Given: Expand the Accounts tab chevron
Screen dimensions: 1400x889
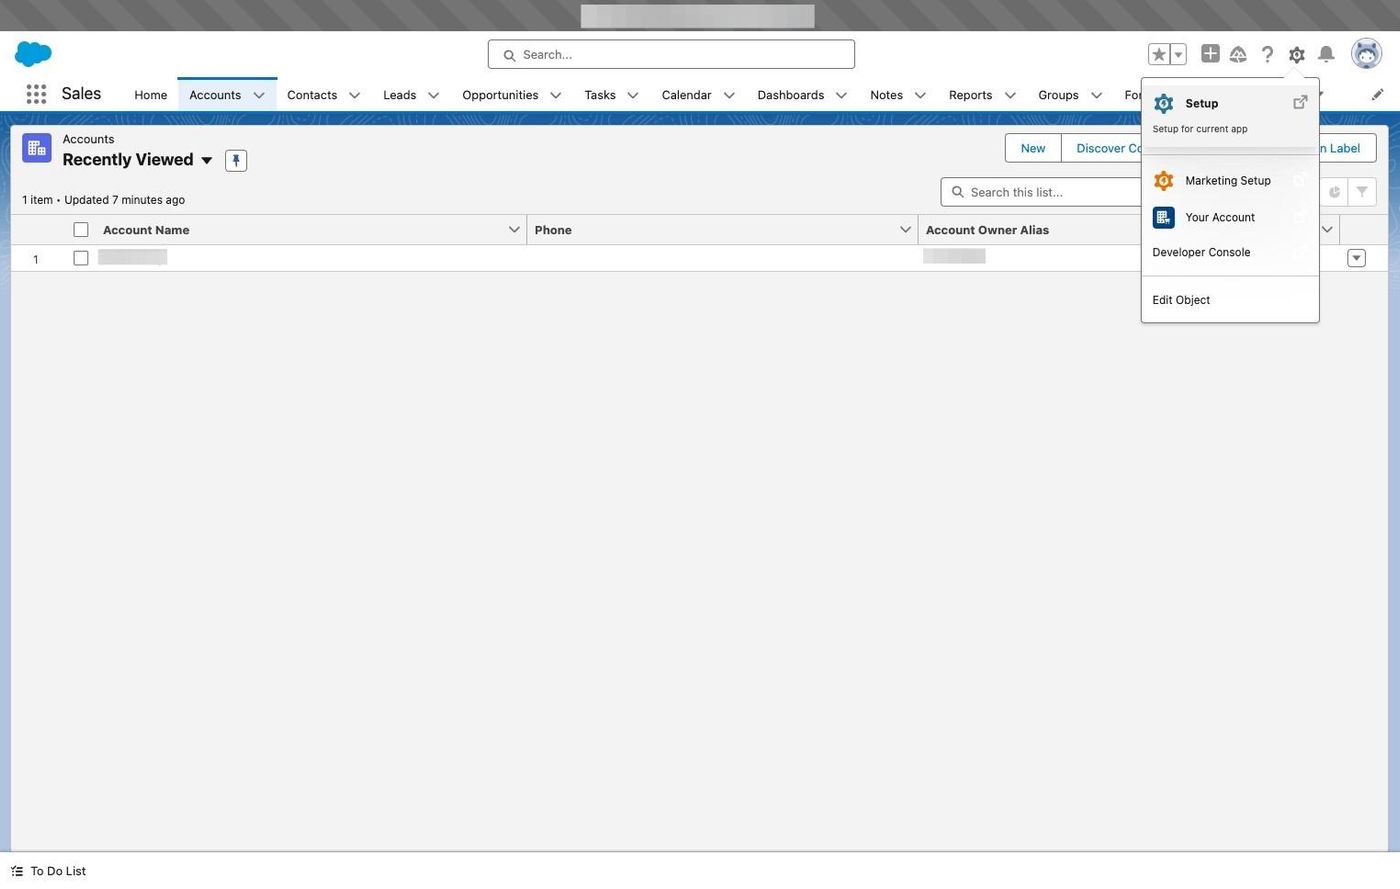Looking at the screenshot, I should pyautogui.click(x=259, y=95).
